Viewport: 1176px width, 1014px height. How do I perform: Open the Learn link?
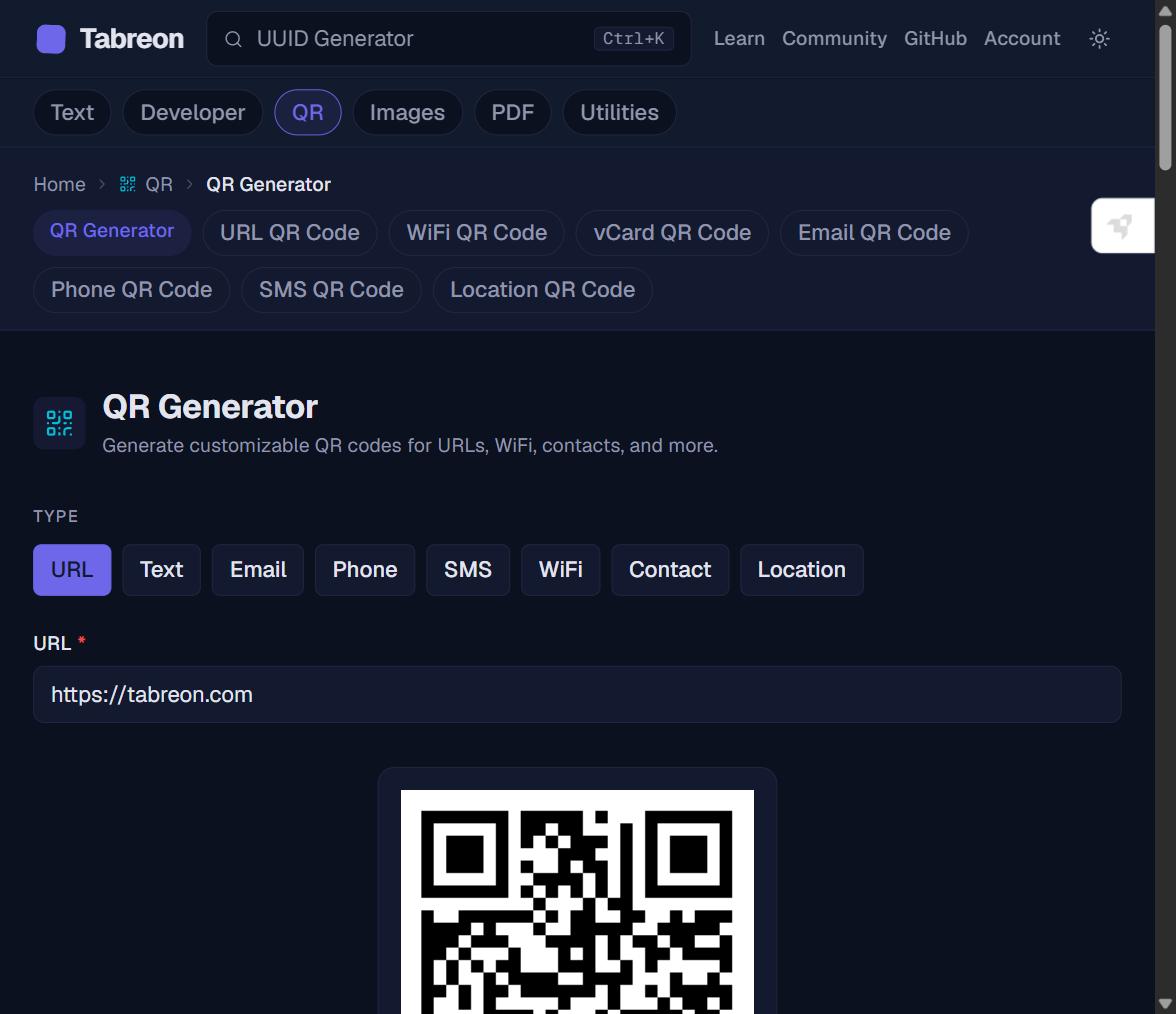click(739, 39)
